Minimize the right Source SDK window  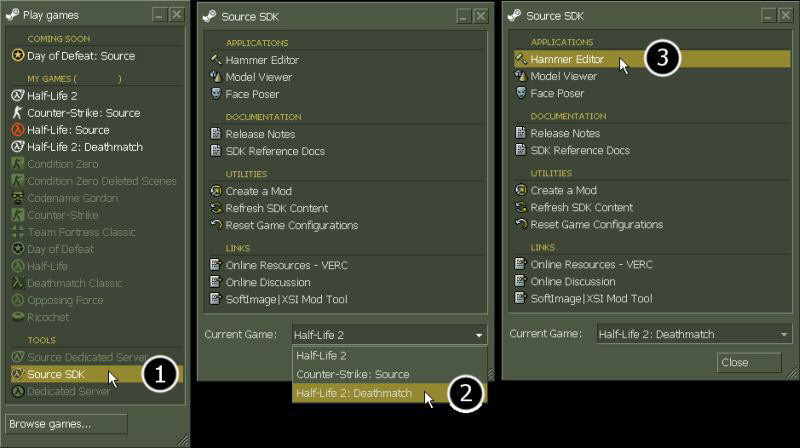coord(768,15)
